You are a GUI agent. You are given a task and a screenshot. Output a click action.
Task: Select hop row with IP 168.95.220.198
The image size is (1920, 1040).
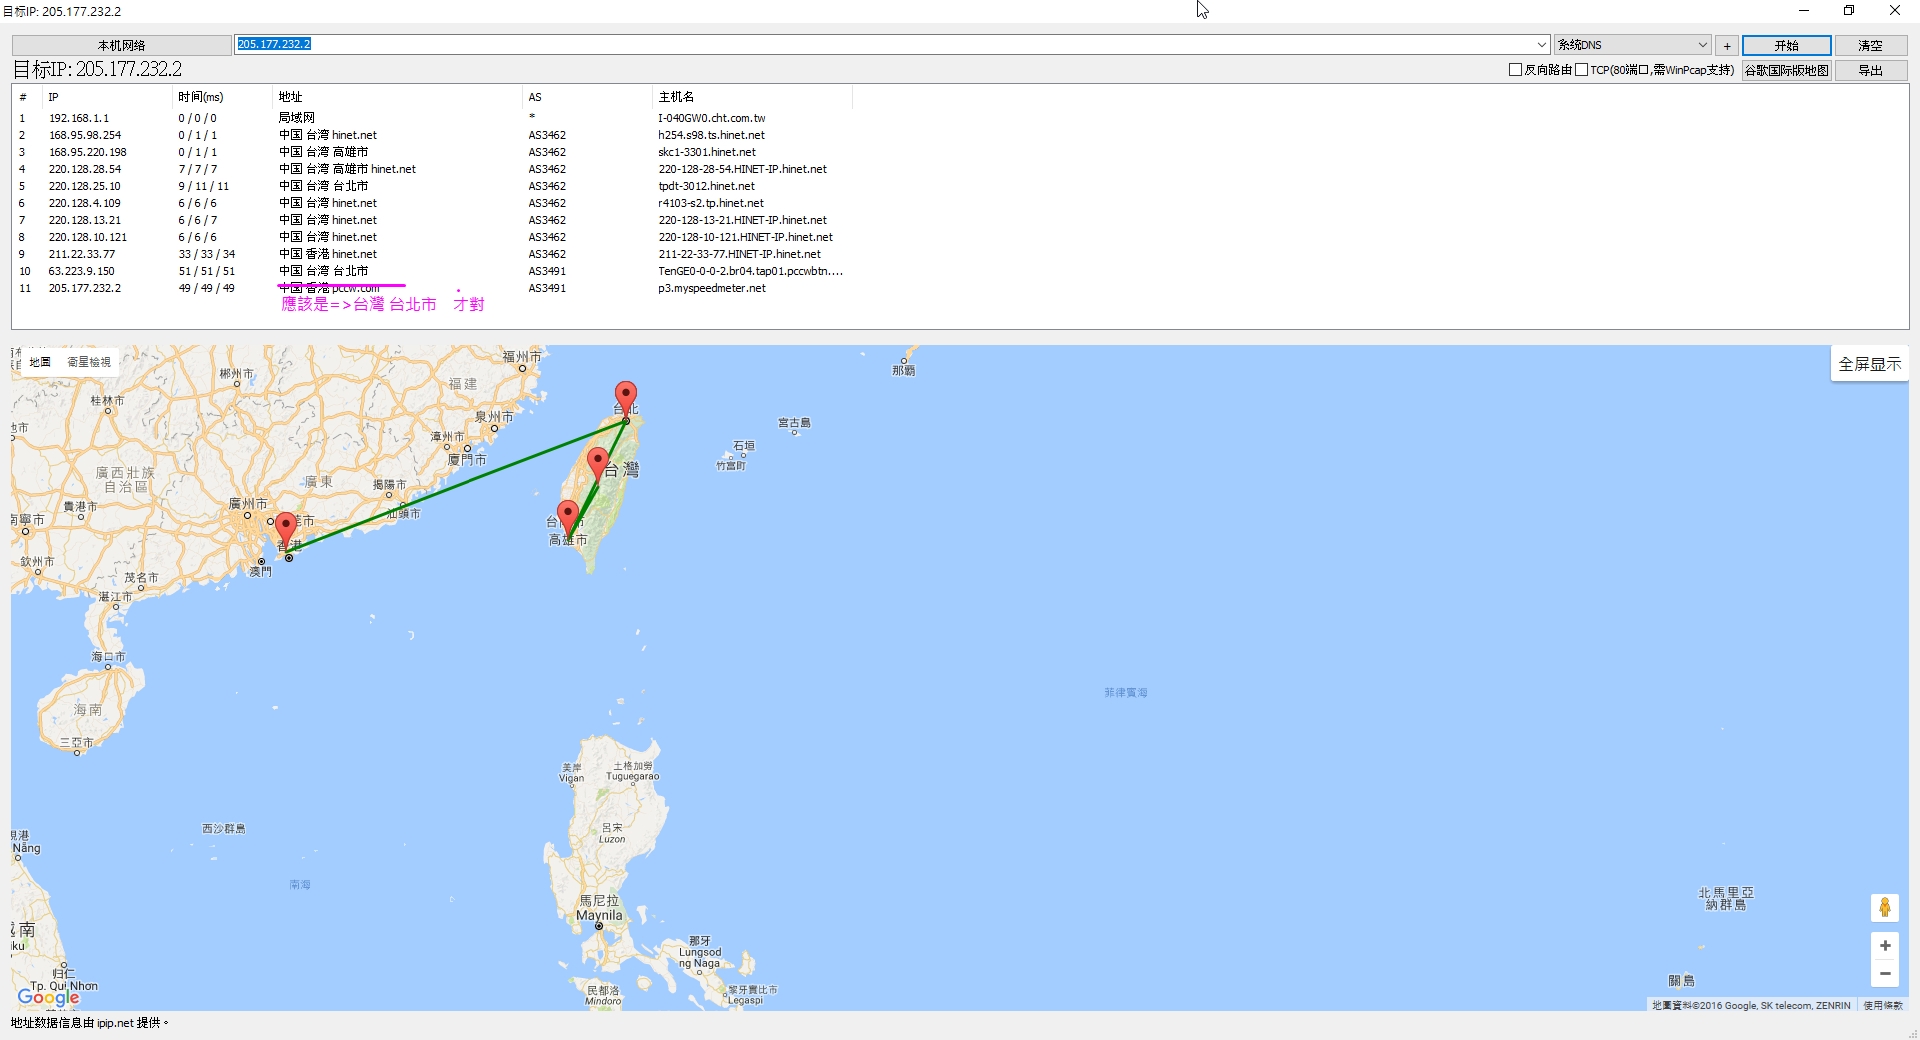coord(432,152)
